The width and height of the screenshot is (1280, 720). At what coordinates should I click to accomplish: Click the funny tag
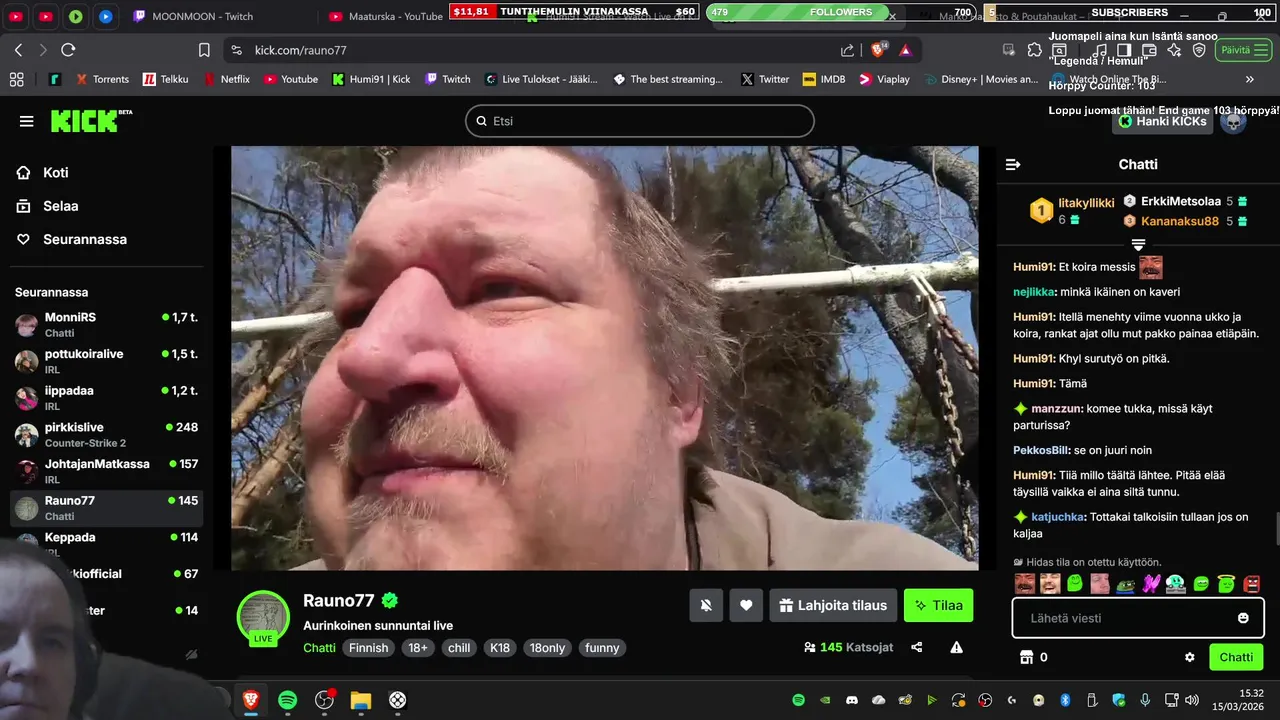click(602, 648)
